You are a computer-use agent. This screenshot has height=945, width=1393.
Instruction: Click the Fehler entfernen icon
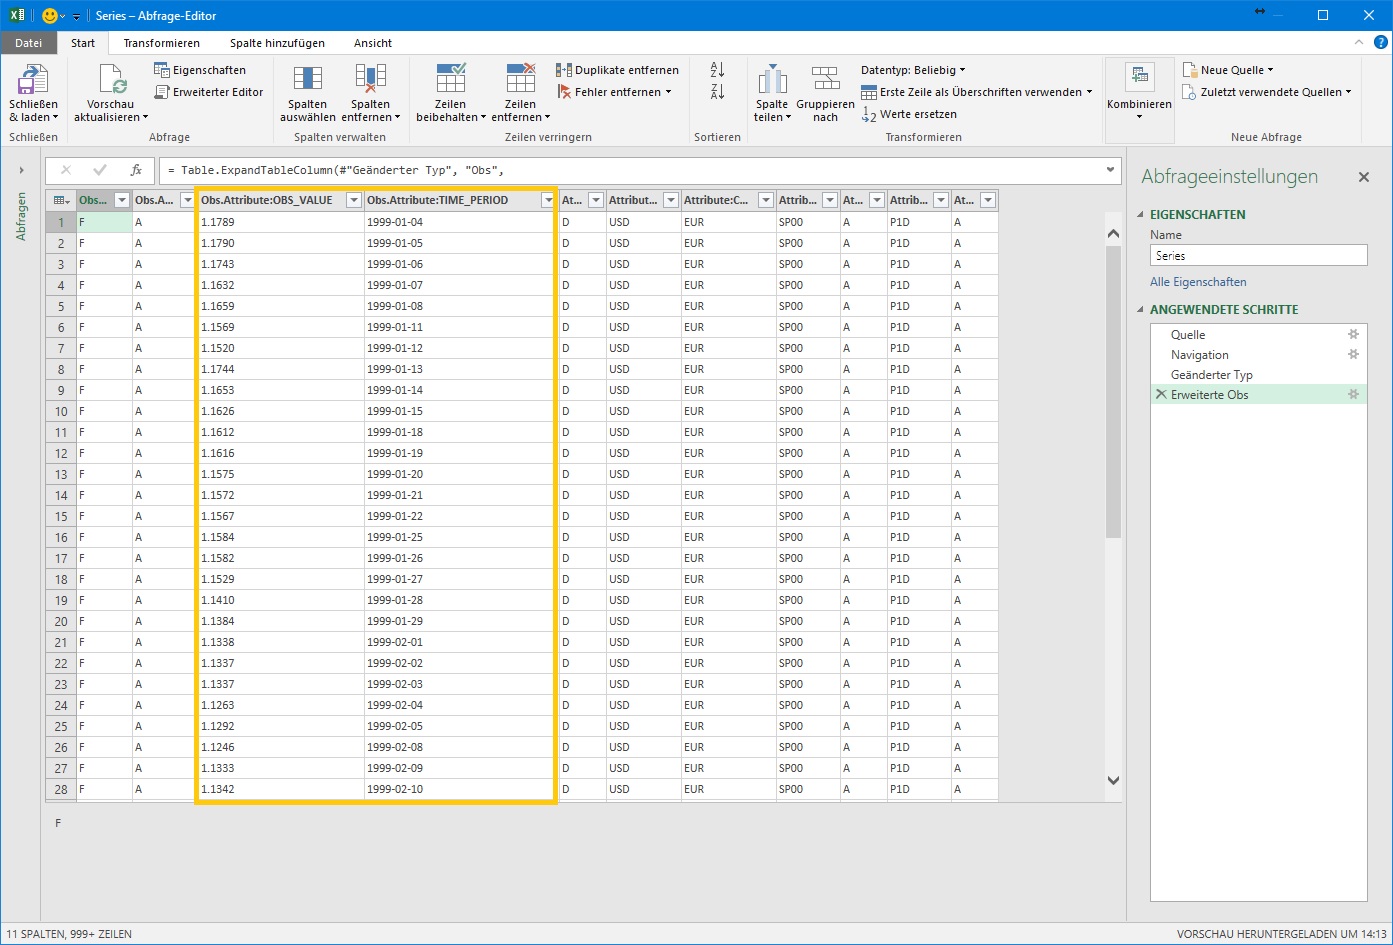[x=612, y=91]
